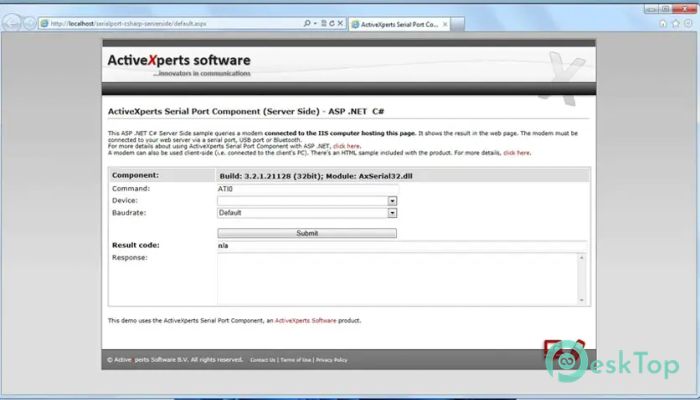Open the first 'click here' link about ASP .NET
Image resolution: width=700 pixels, height=400 pixels.
346,146
